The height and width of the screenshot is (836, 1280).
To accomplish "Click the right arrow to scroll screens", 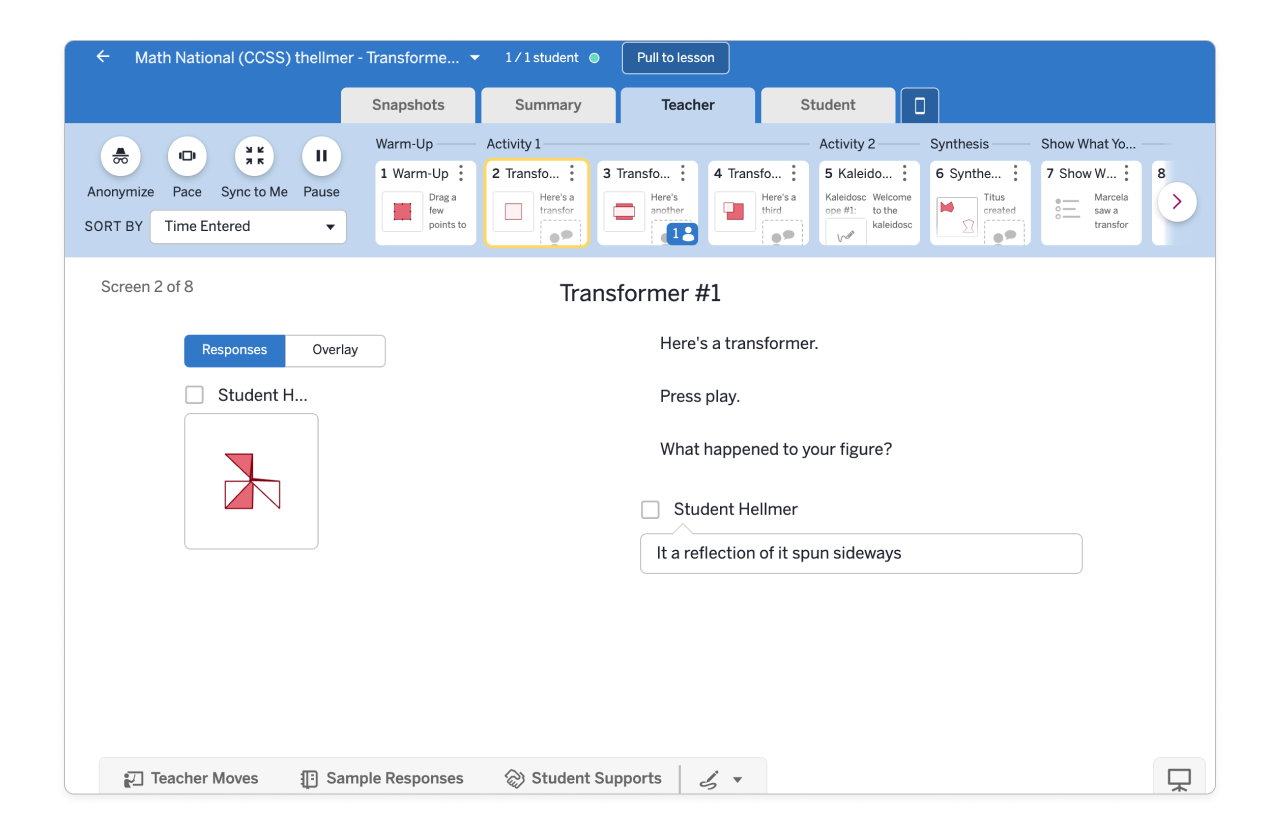I will pyautogui.click(x=1177, y=201).
